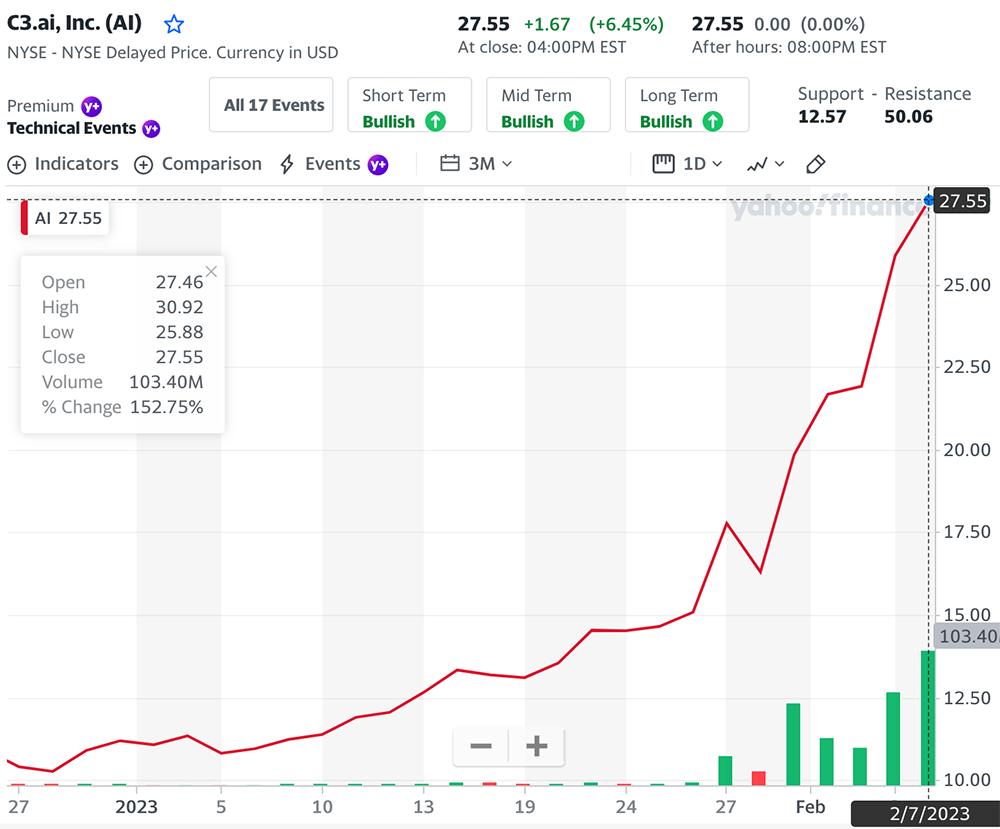Click the lightning bolt Events icon

pos(287,164)
